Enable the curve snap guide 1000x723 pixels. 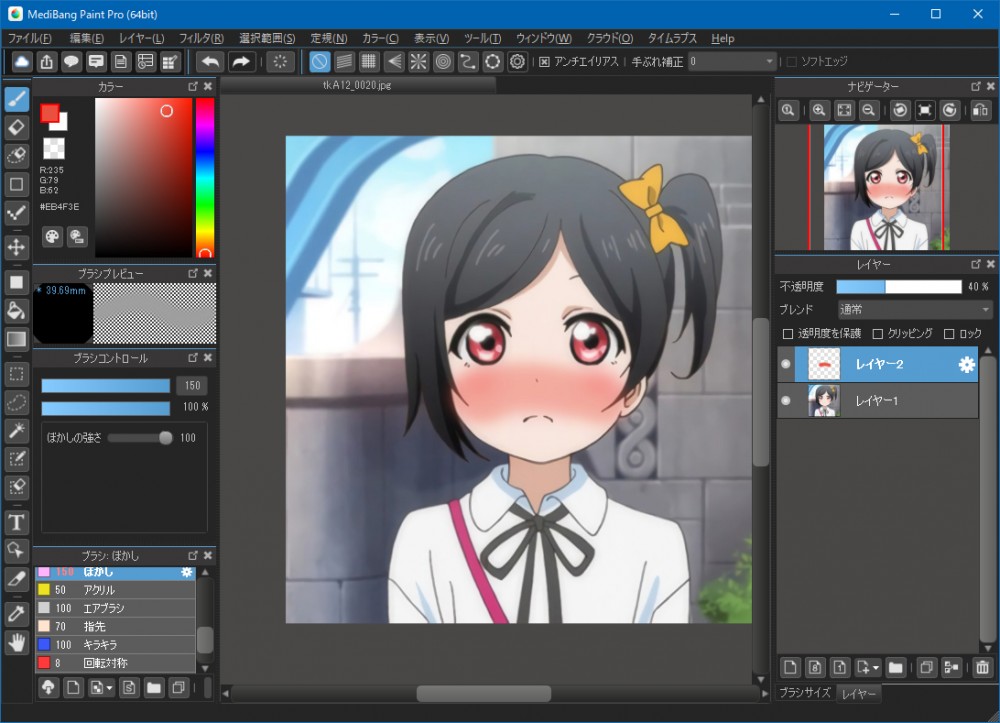[468, 62]
